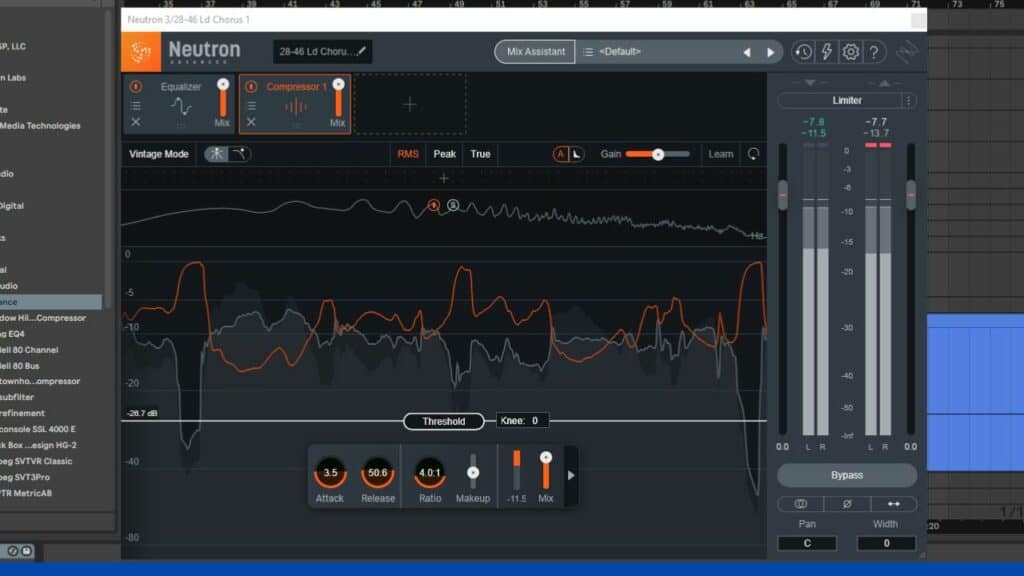Toggle Compressor 1 power button

tap(251, 87)
